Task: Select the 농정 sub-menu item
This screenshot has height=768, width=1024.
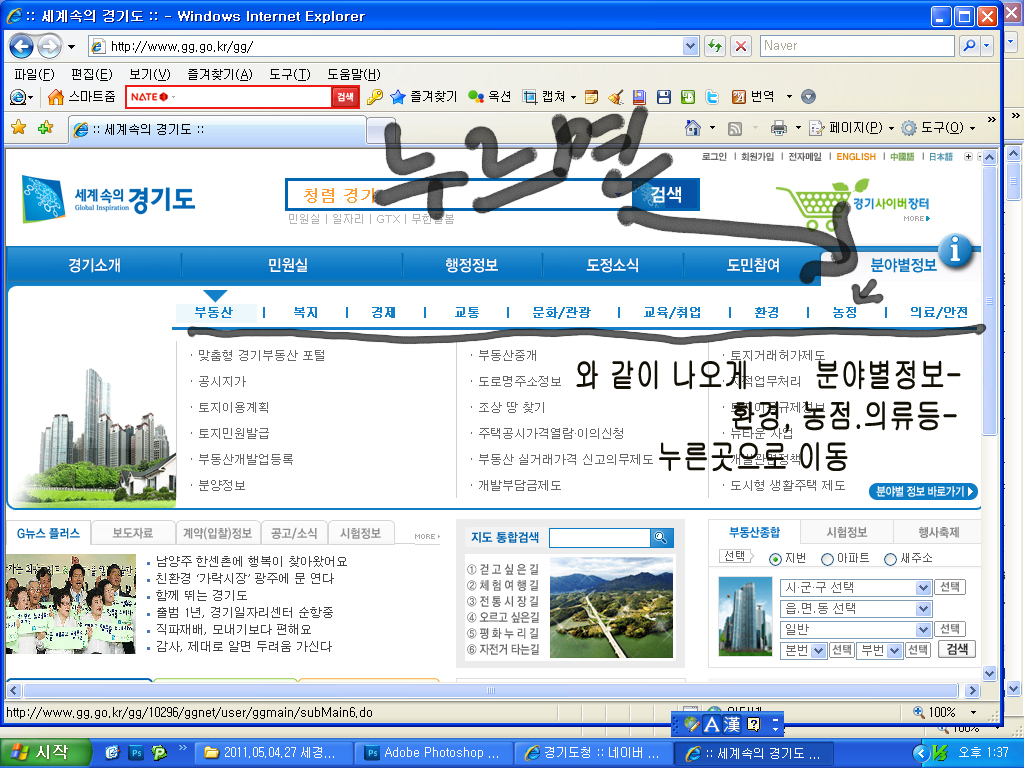Action: [844, 312]
